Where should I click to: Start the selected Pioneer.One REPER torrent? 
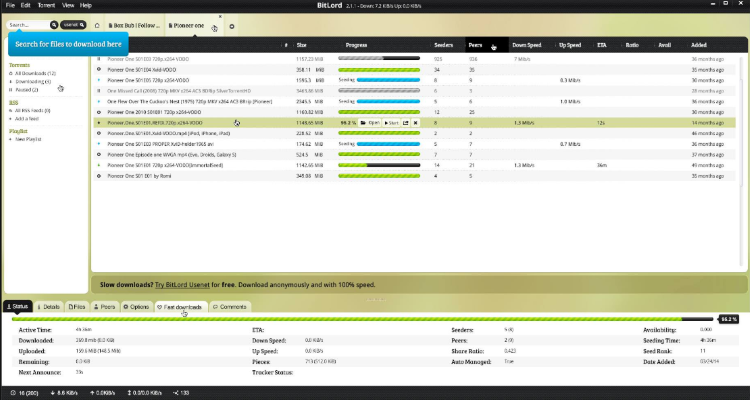391,123
